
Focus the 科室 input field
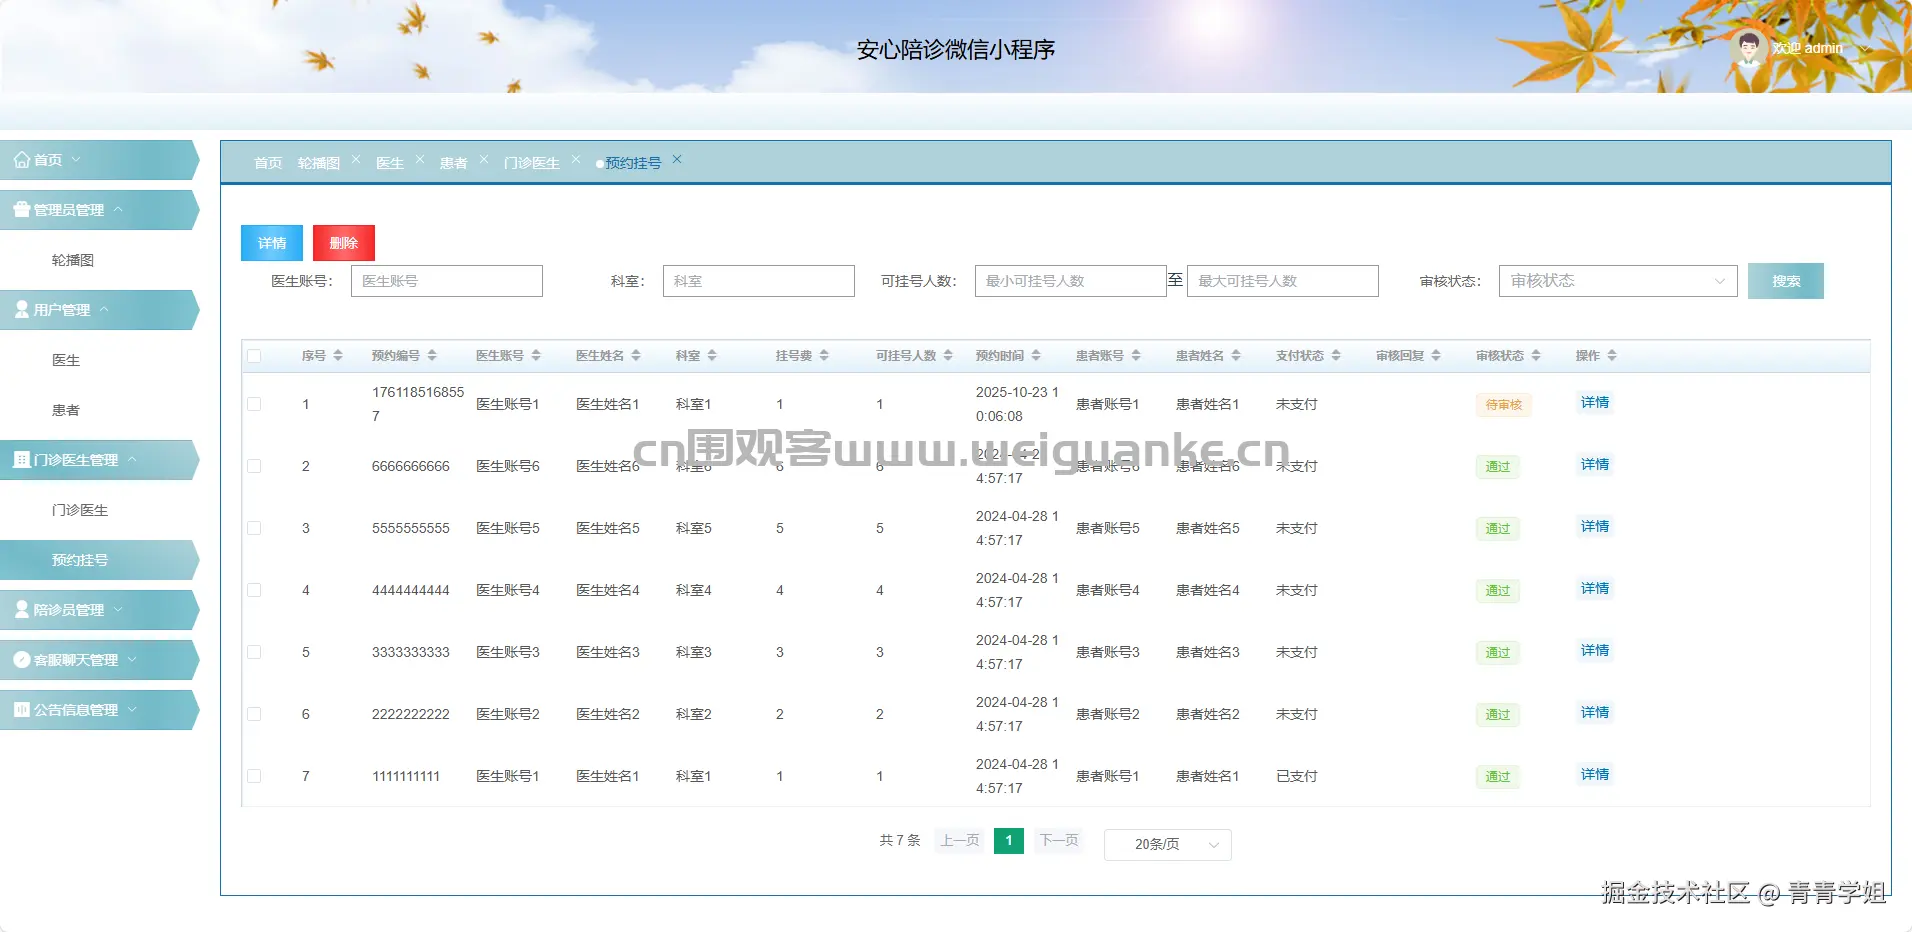pos(759,281)
